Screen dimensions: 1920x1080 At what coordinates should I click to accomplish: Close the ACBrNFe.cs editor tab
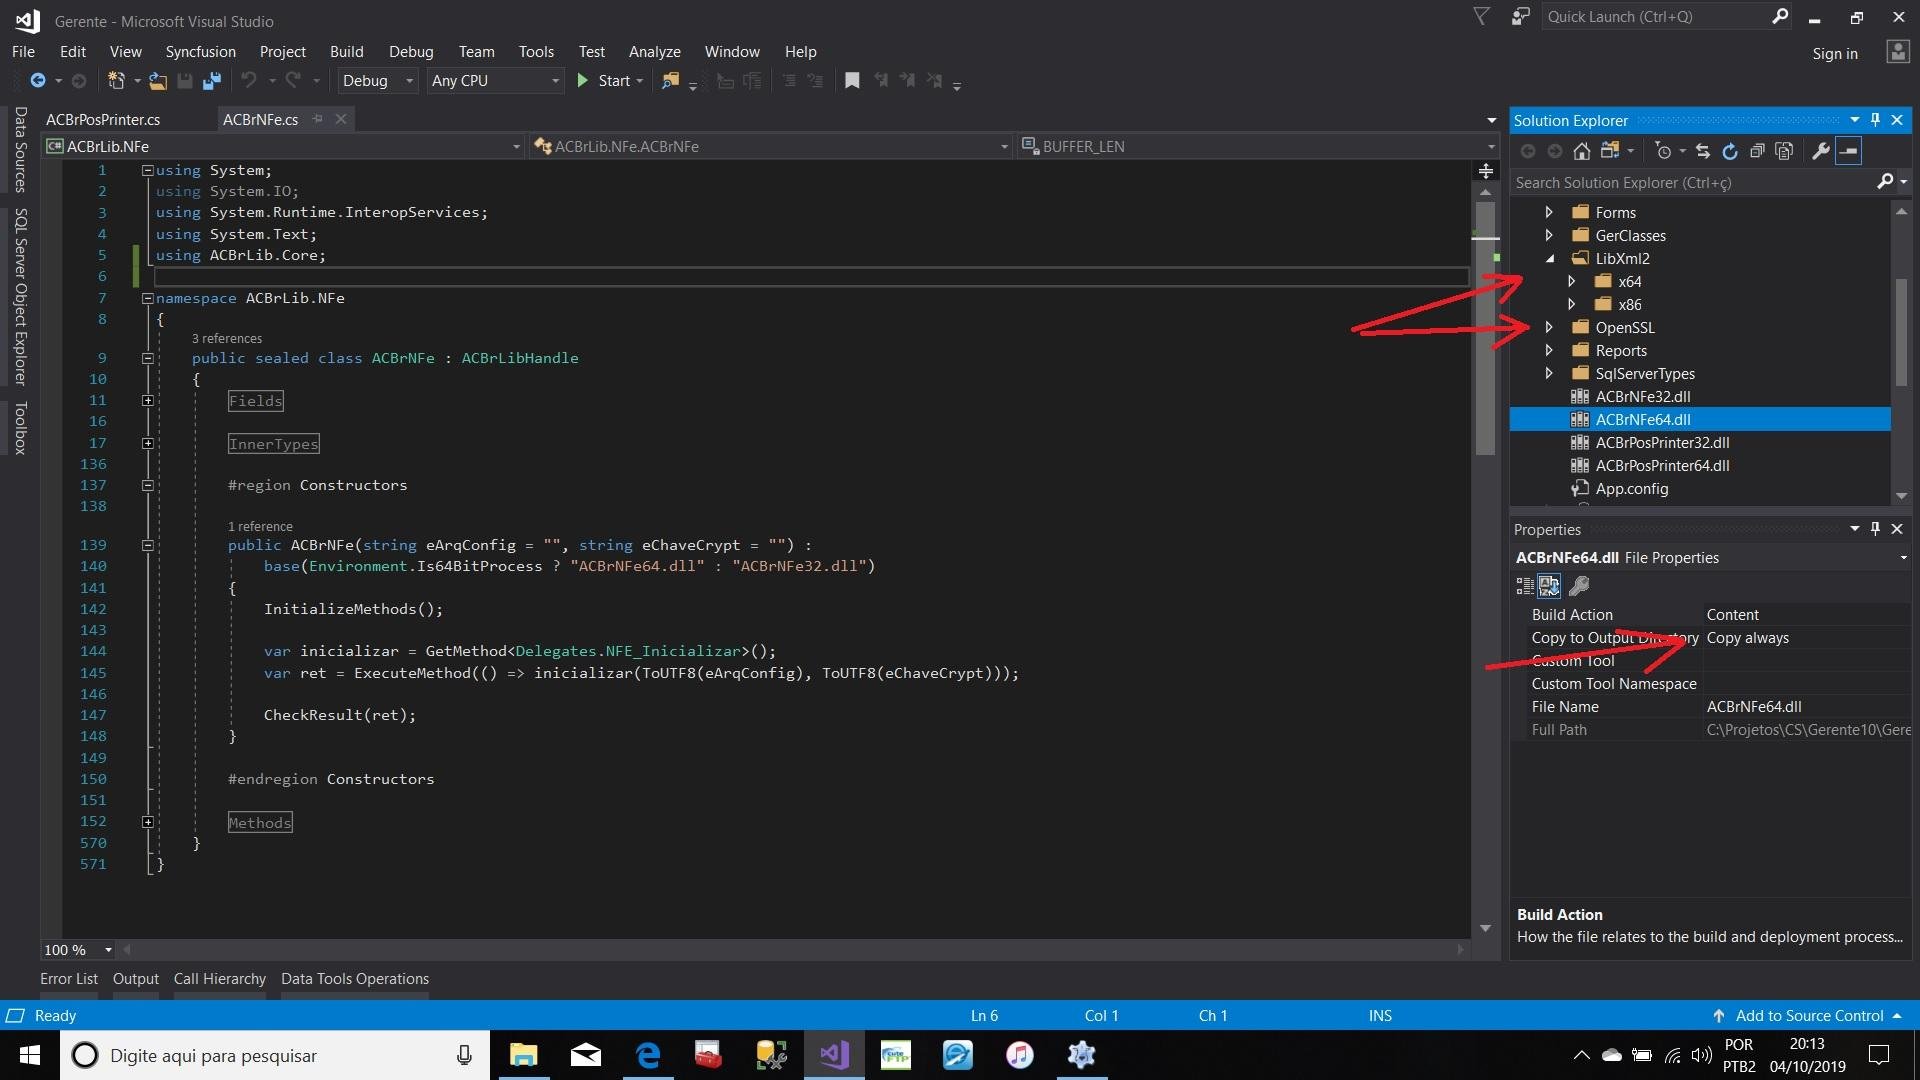tap(341, 119)
